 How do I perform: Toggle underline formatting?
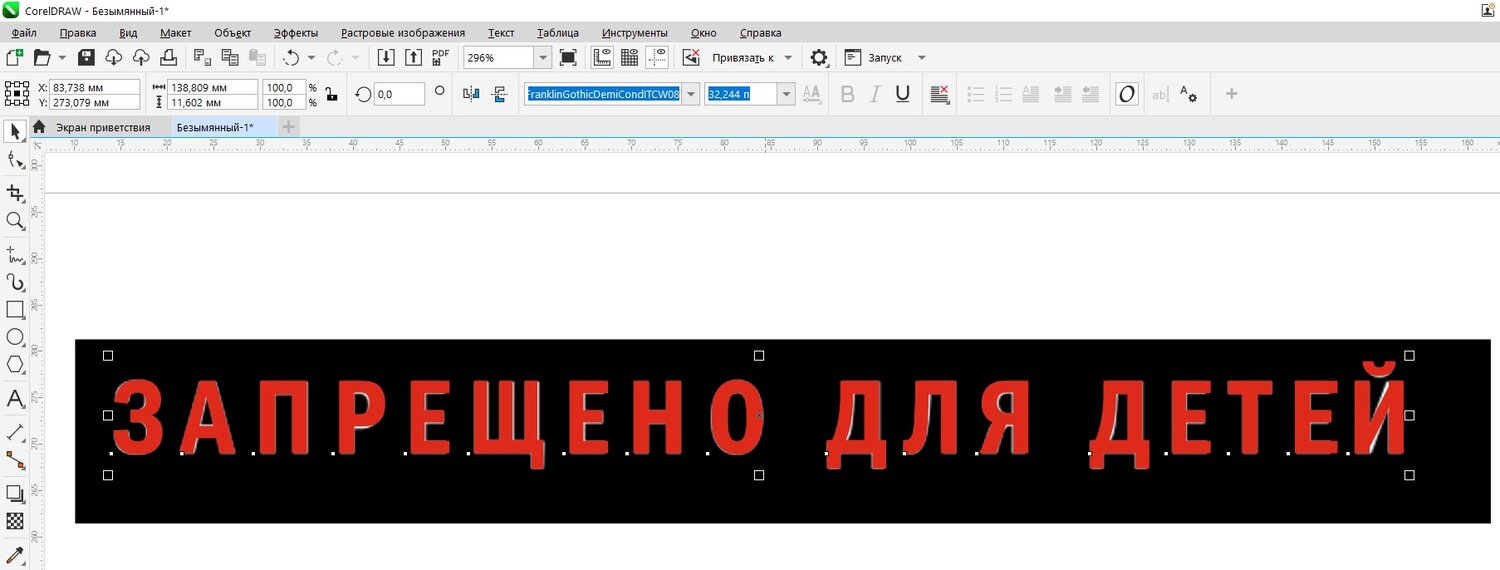(902, 94)
